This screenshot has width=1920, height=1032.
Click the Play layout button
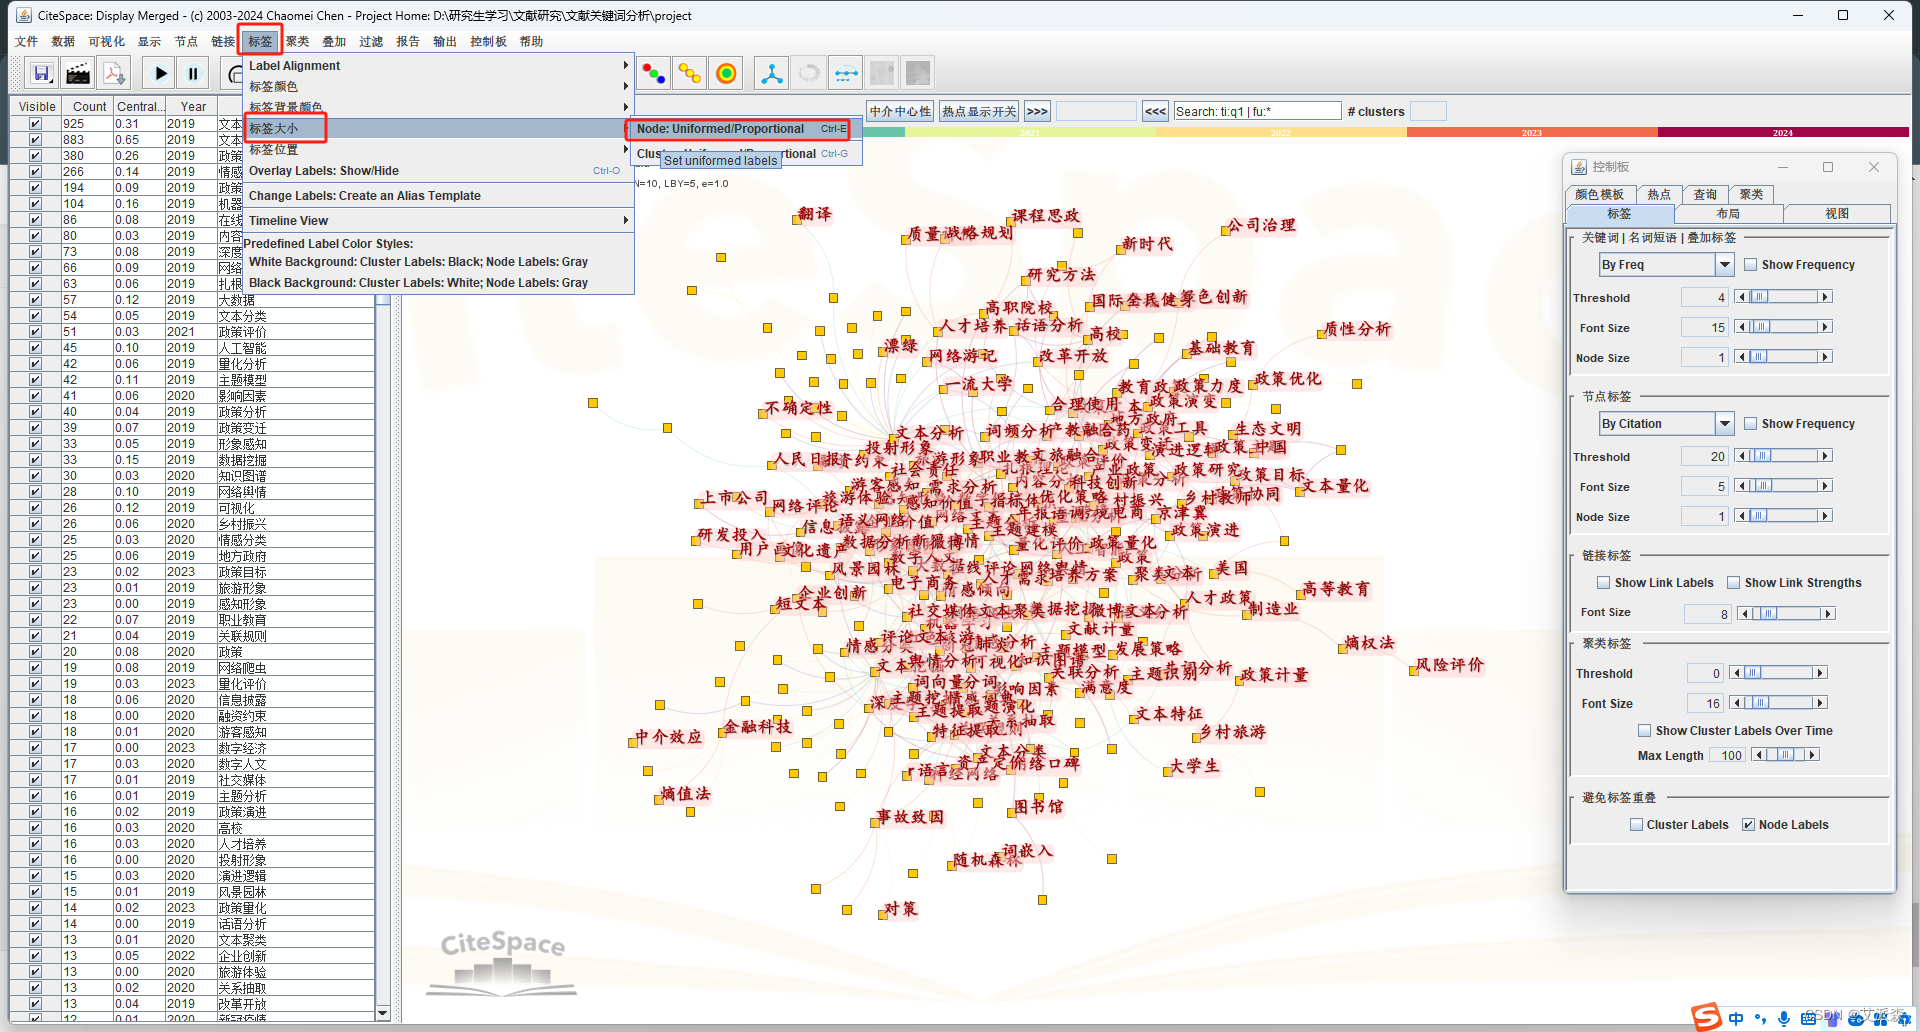click(x=160, y=73)
